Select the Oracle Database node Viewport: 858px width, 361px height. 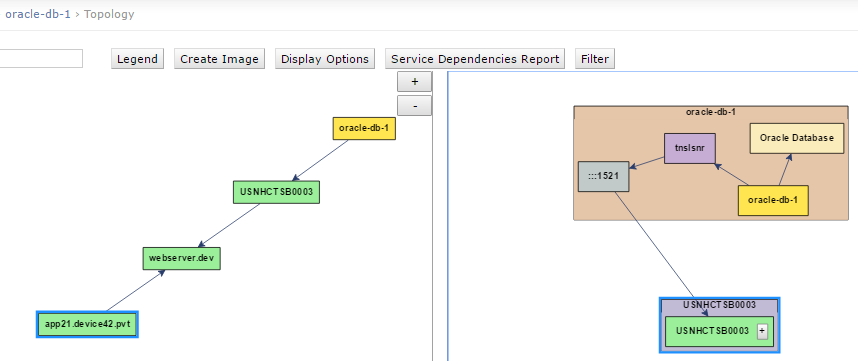[797, 138]
